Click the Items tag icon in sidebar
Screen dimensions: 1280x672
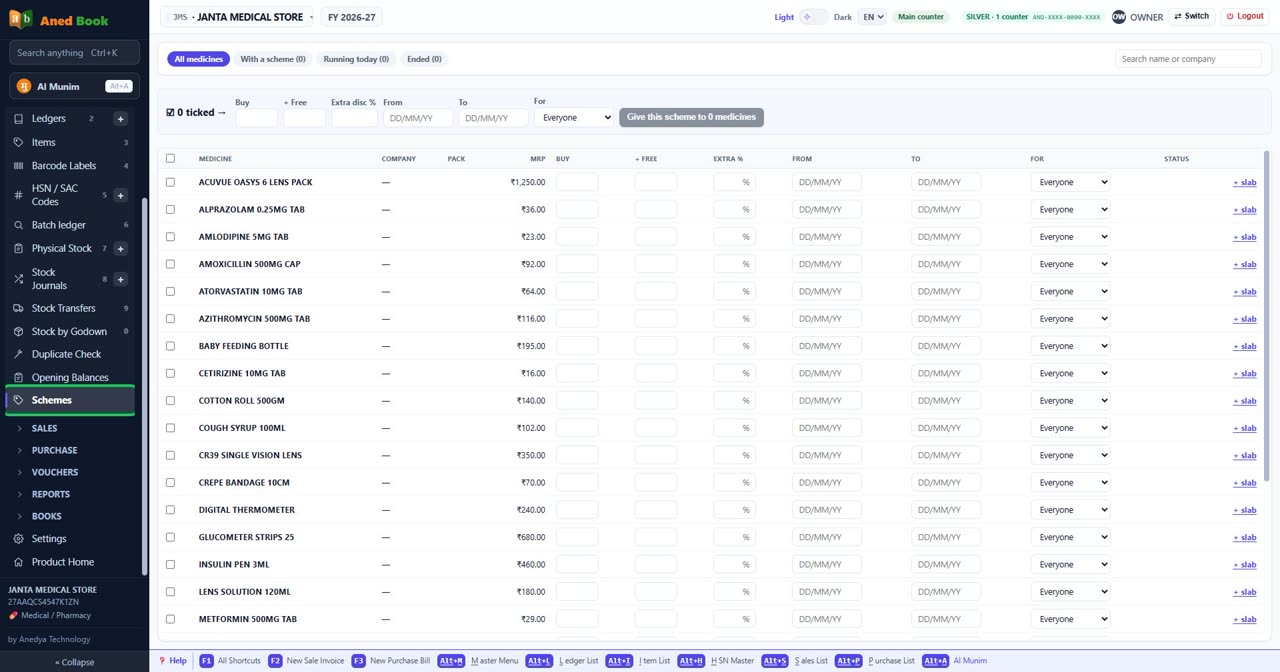tap(18, 142)
